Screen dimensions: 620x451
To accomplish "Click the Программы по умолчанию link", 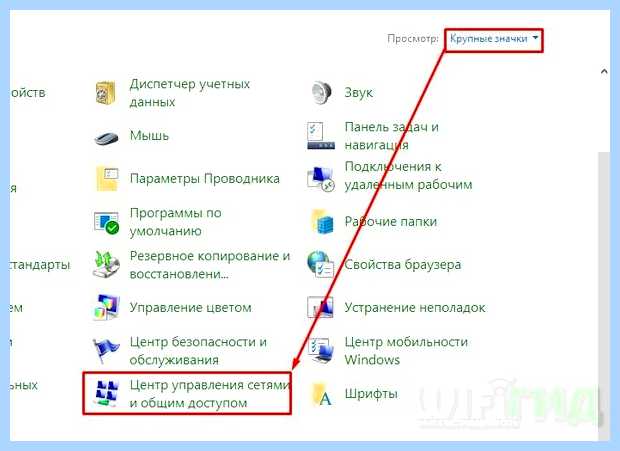I will point(176,222).
